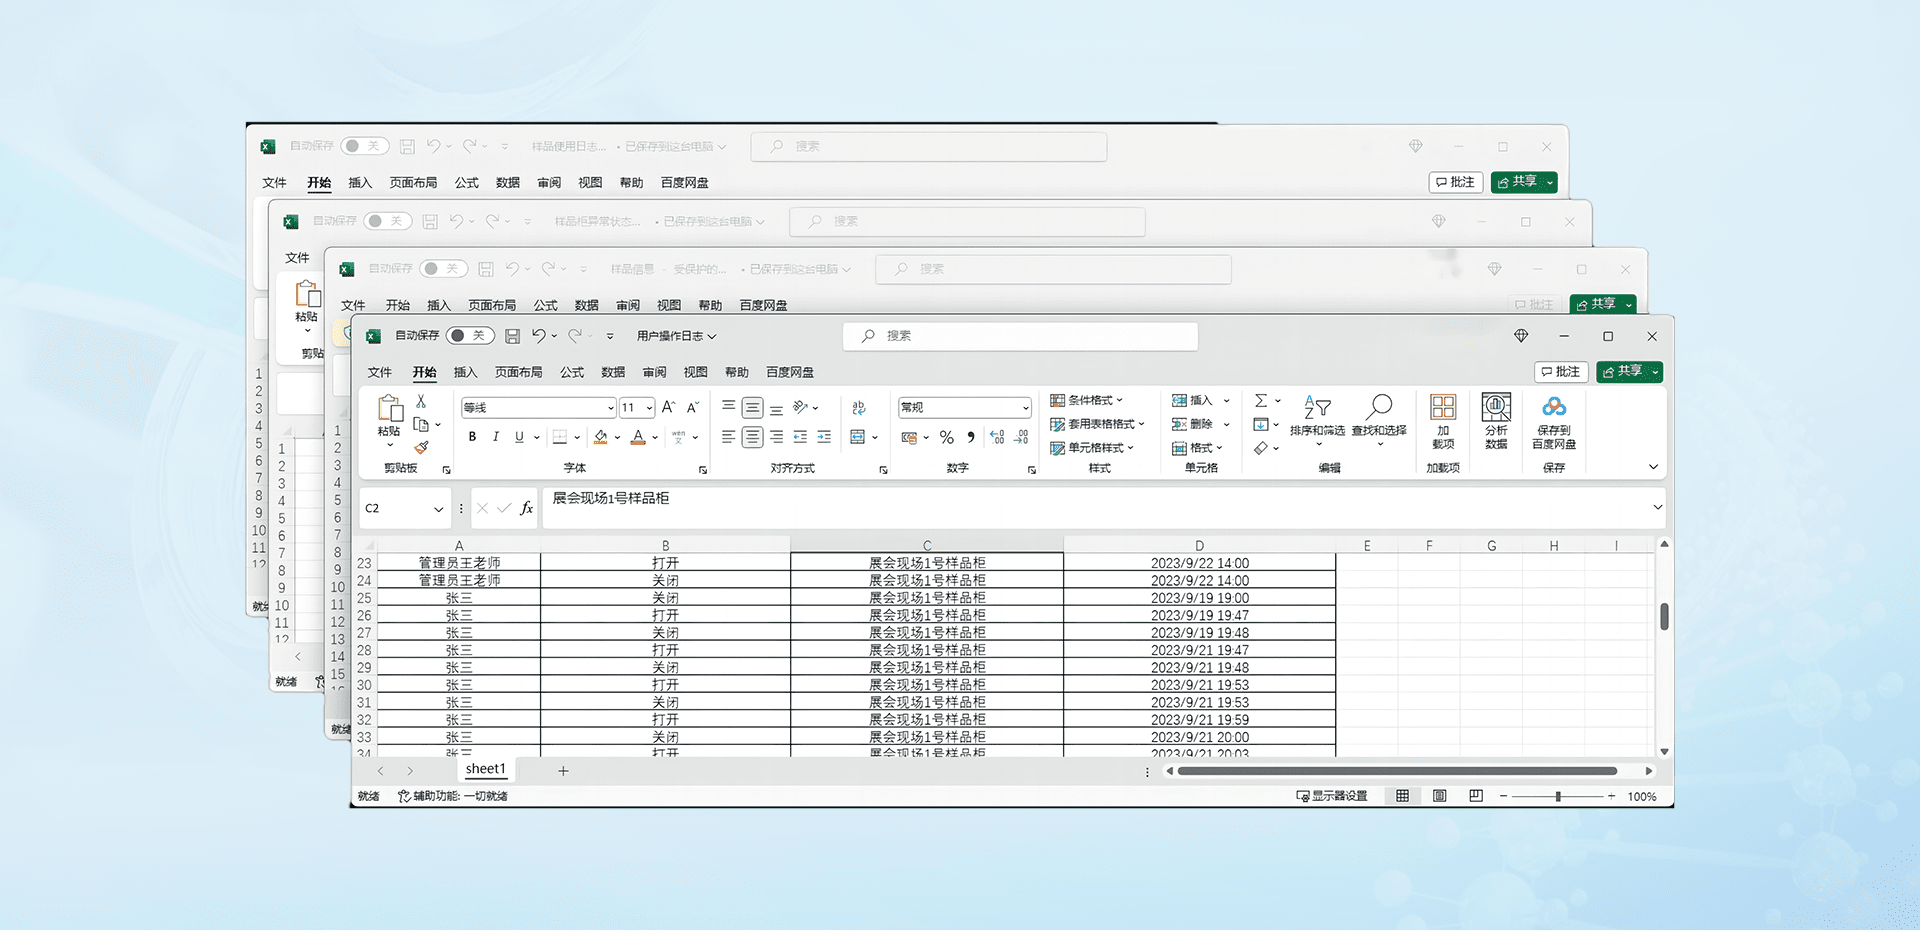The image size is (1920, 930).
Task: Click the Cut scissors icon
Action: click(421, 401)
